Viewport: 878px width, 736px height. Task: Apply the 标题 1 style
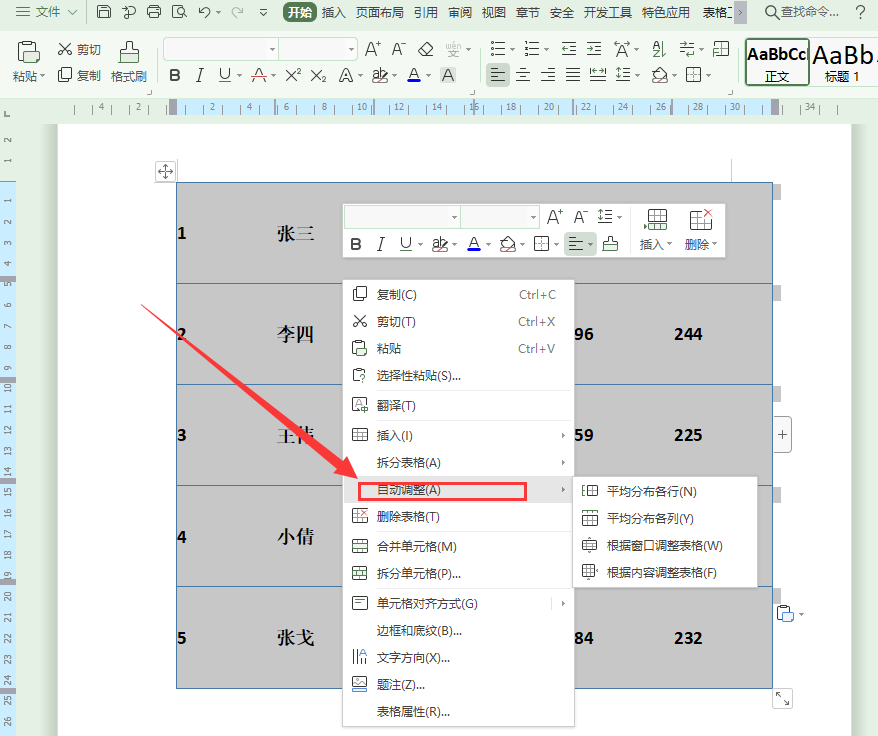click(x=843, y=62)
